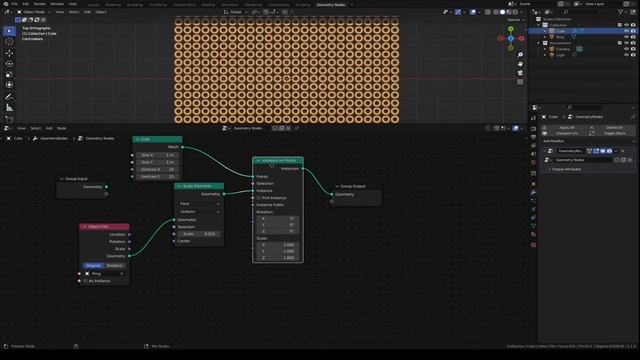Enable the Pick Instance checkbox

click(x=259, y=198)
